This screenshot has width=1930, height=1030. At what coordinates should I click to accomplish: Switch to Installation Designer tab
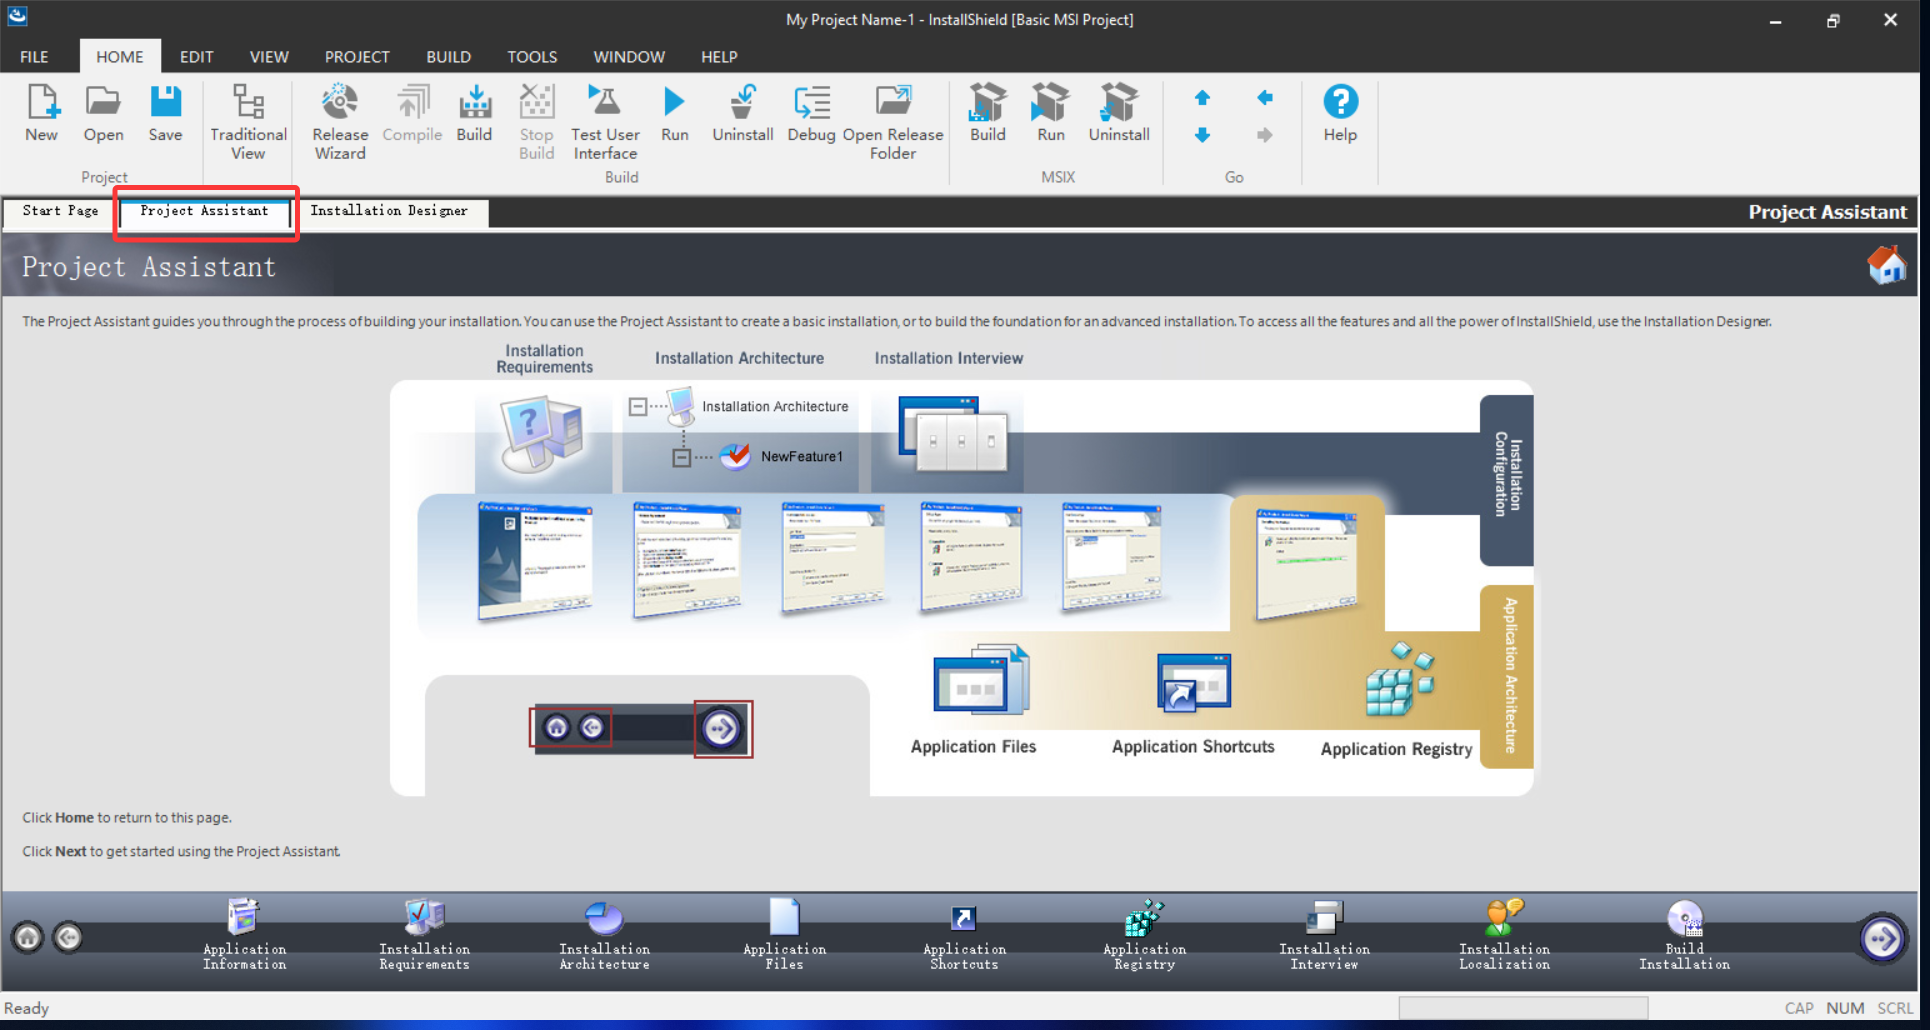pyautogui.click(x=389, y=211)
